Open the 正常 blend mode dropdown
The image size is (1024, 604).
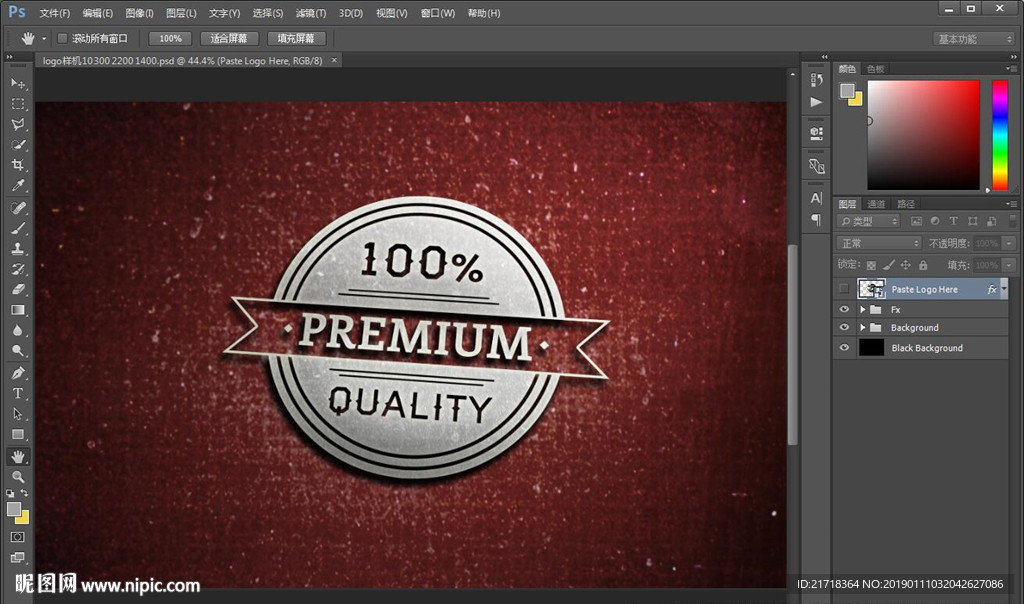point(879,243)
